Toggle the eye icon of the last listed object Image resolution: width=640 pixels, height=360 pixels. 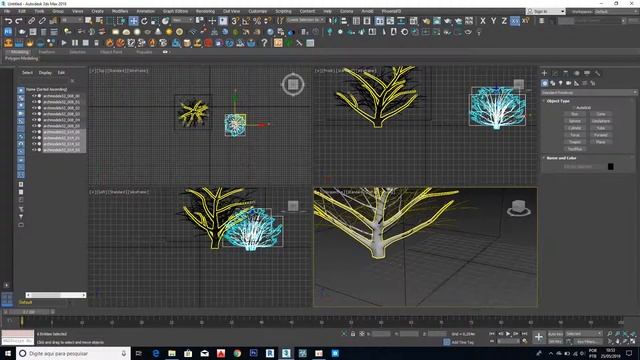(x=34, y=150)
